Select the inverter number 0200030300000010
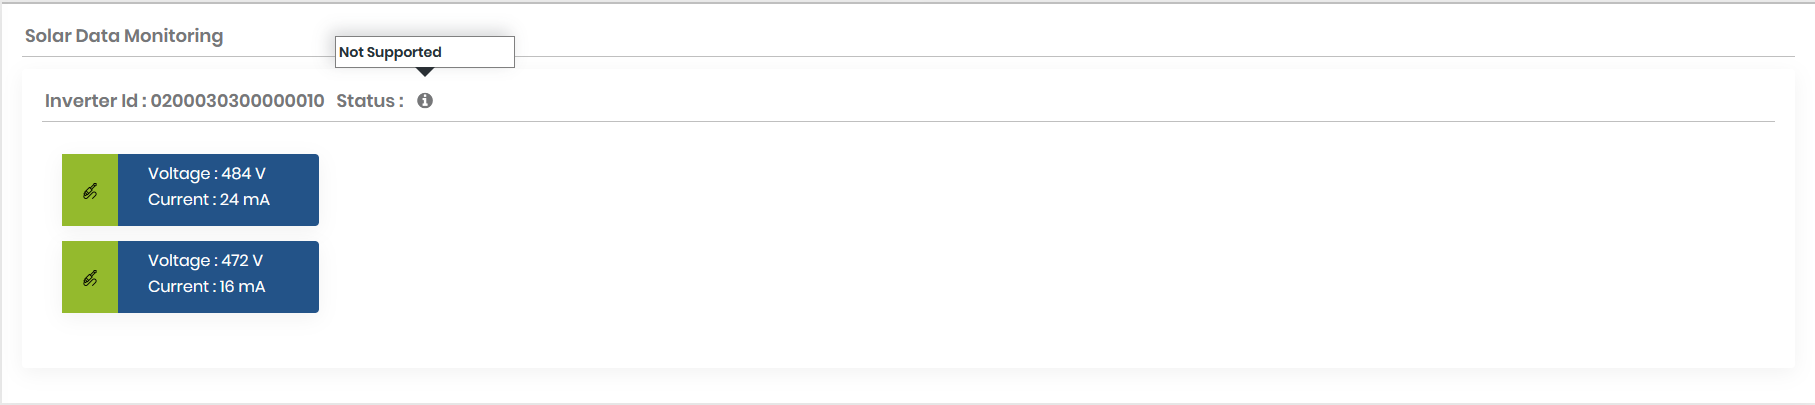The image size is (1815, 405). [237, 101]
